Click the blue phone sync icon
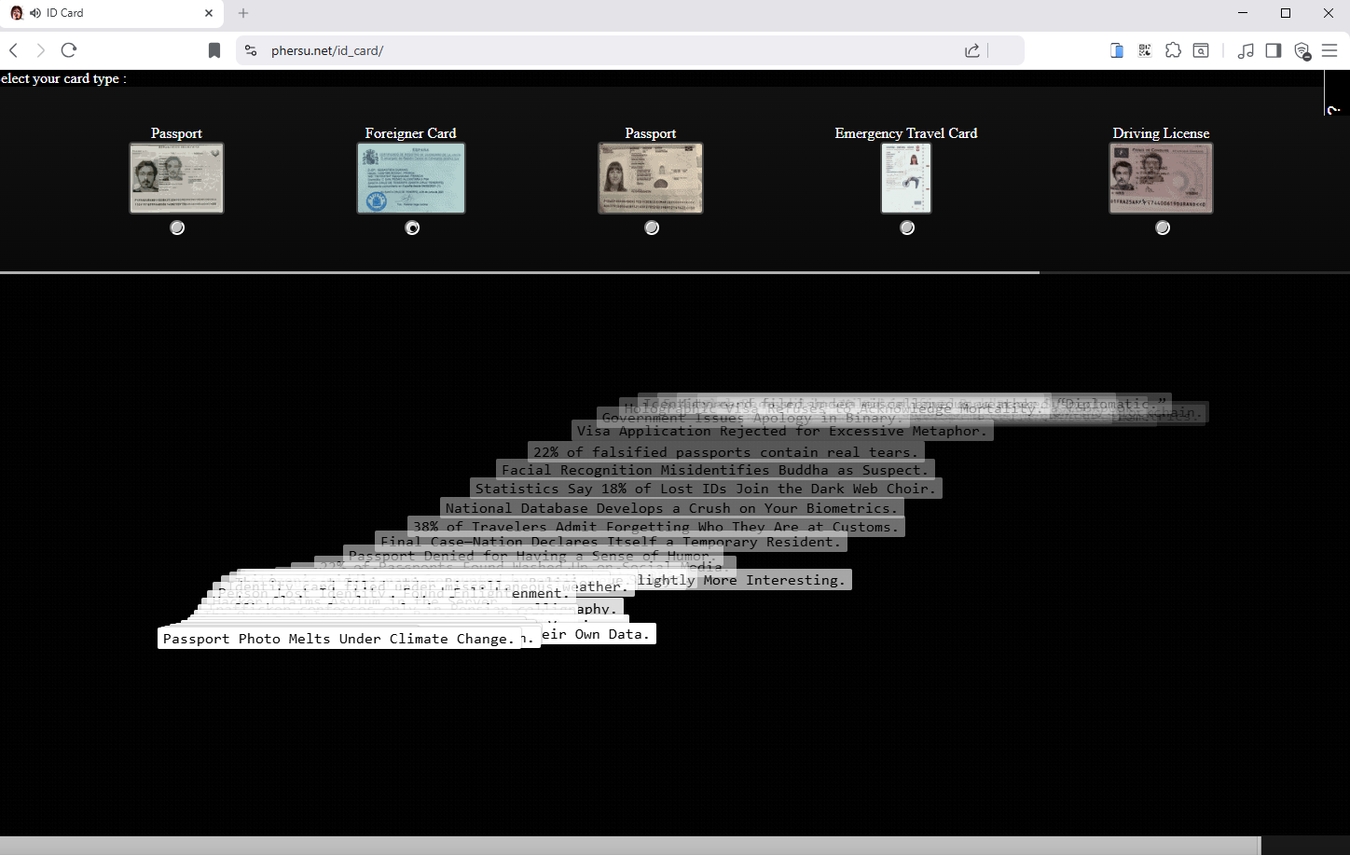The width and height of the screenshot is (1350, 855). coord(1116,50)
